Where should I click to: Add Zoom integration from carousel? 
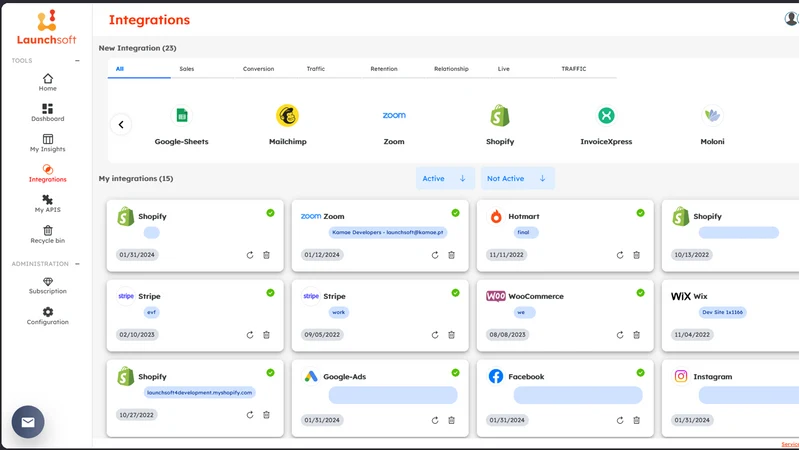[x=394, y=126]
